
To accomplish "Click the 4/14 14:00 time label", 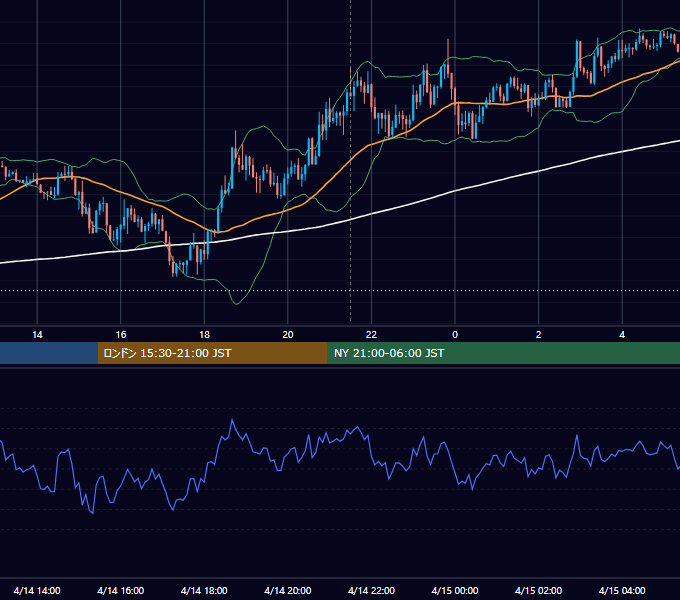I will tap(37, 590).
